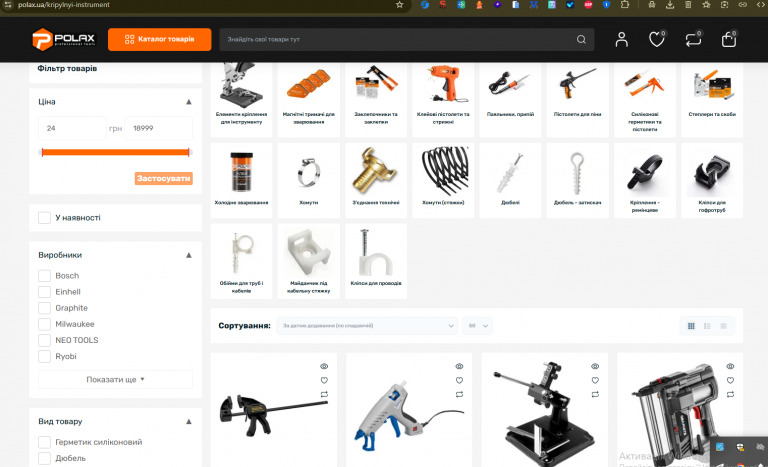Open the items-per-page 50 dropdown
The height and width of the screenshot is (467, 768).
(478, 326)
